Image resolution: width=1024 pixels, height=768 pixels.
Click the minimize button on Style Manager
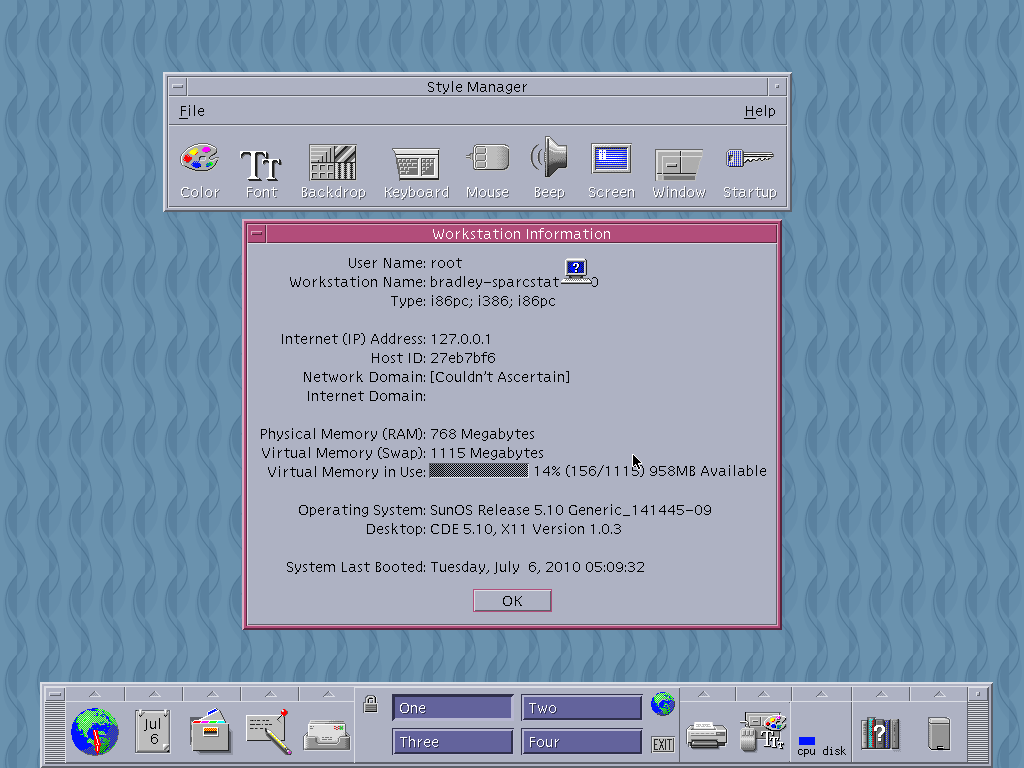777,87
